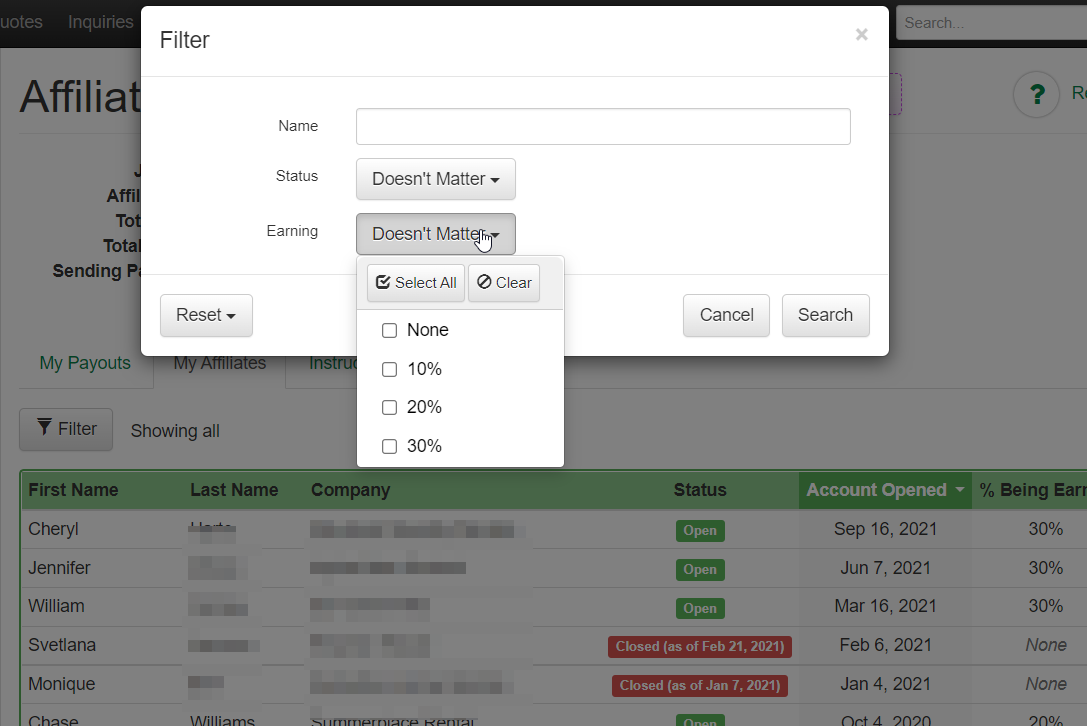
Task: Tick the 20% earning checkbox
Action: [x=390, y=408]
